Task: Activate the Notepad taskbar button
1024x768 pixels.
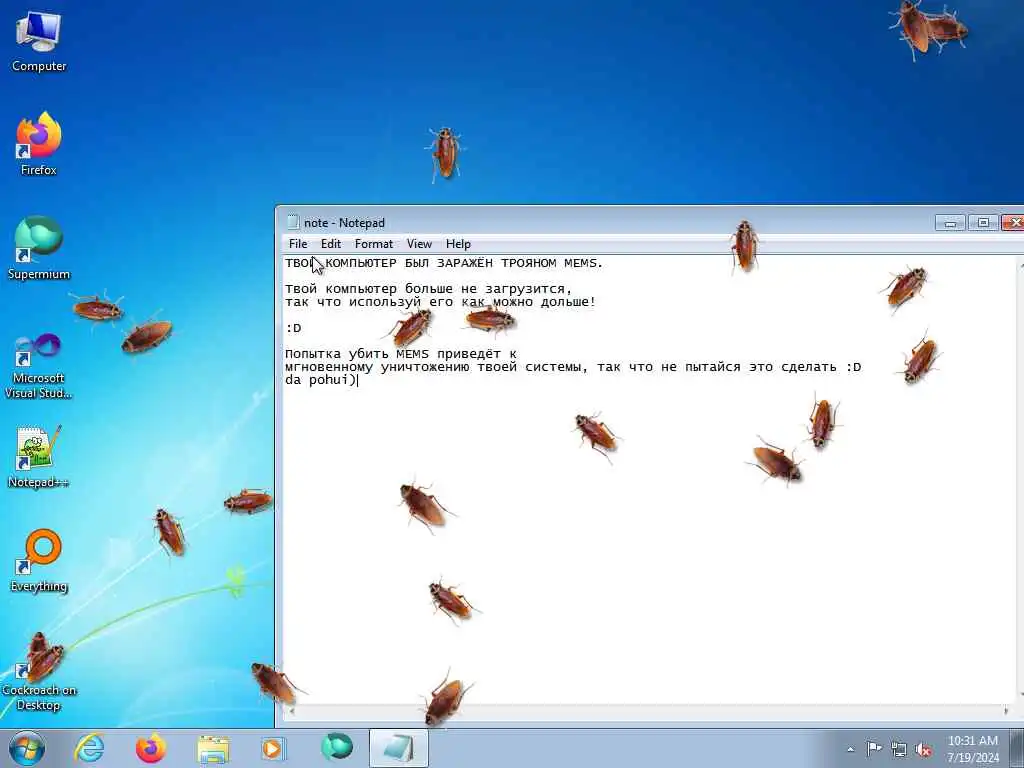Action: 399,748
